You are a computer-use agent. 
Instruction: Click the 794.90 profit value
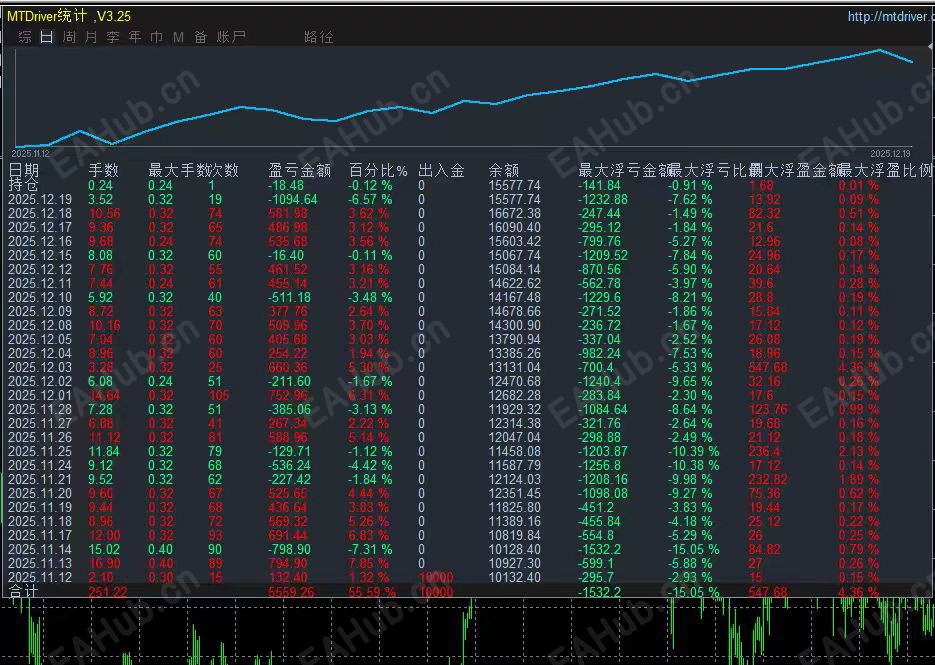(x=289, y=564)
